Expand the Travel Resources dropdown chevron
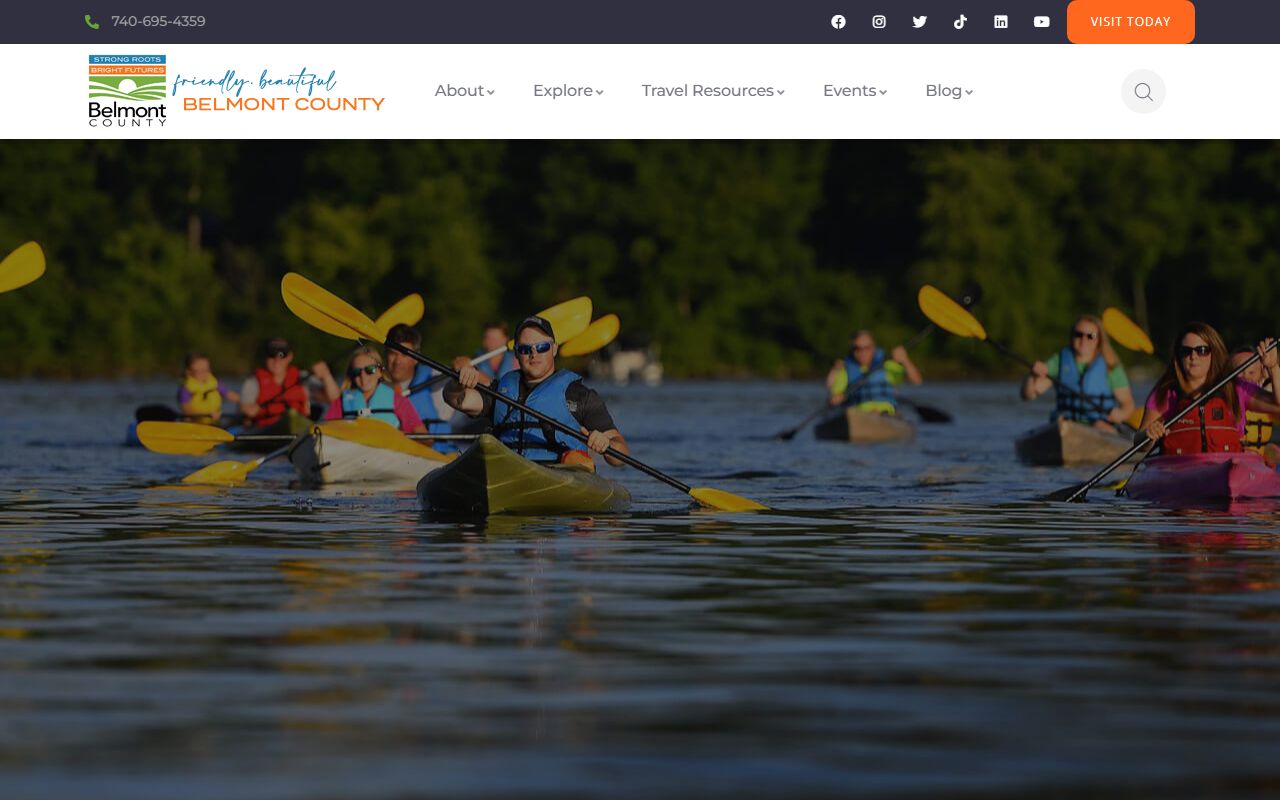 tap(780, 92)
